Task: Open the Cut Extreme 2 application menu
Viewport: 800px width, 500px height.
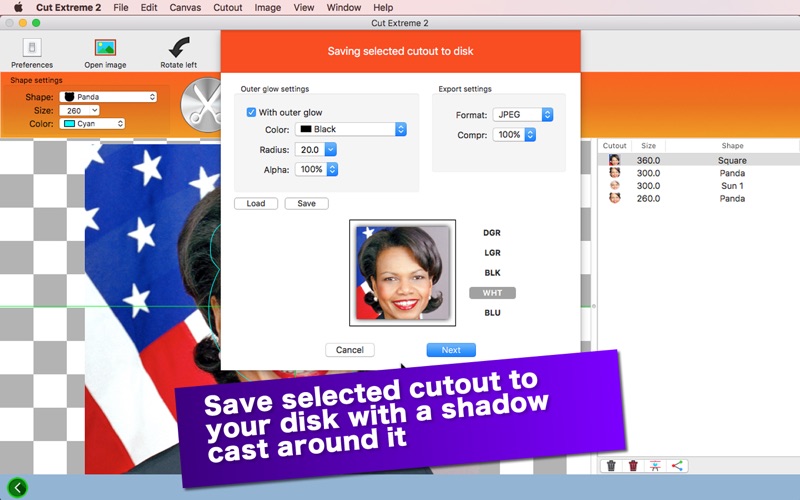Action: tap(68, 7)
